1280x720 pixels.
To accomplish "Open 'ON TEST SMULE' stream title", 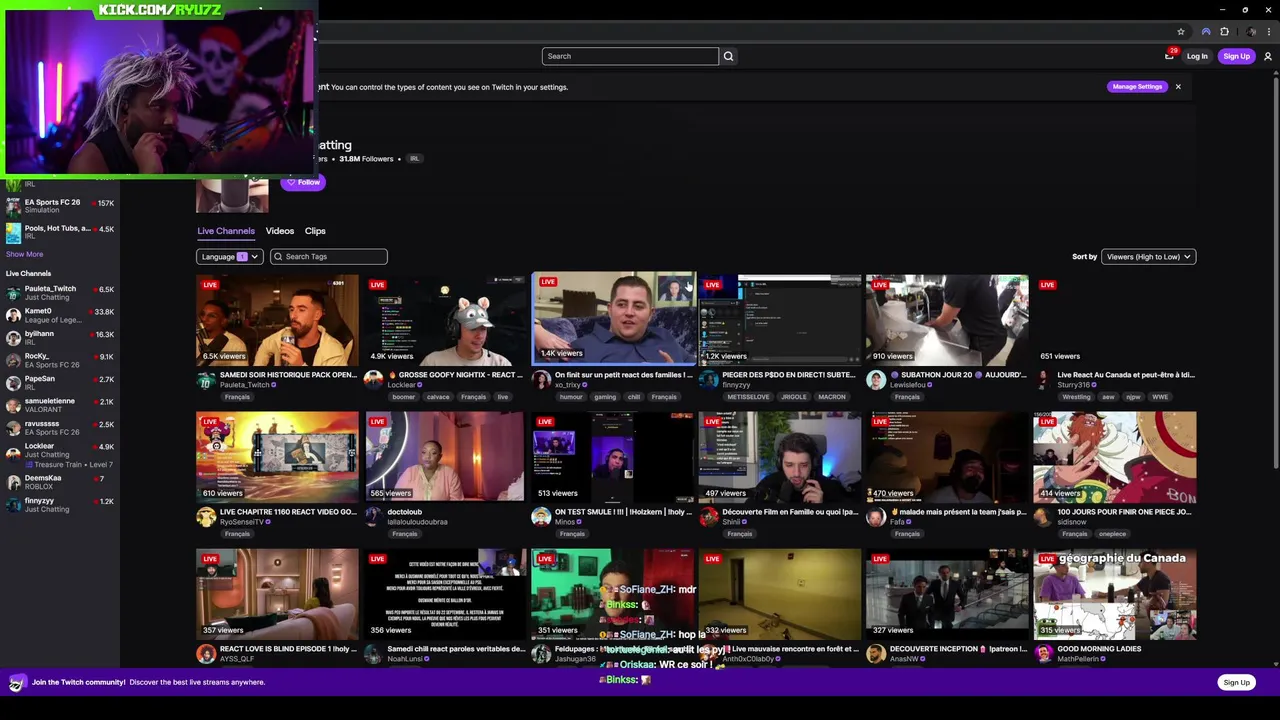I will coord(622,512).
